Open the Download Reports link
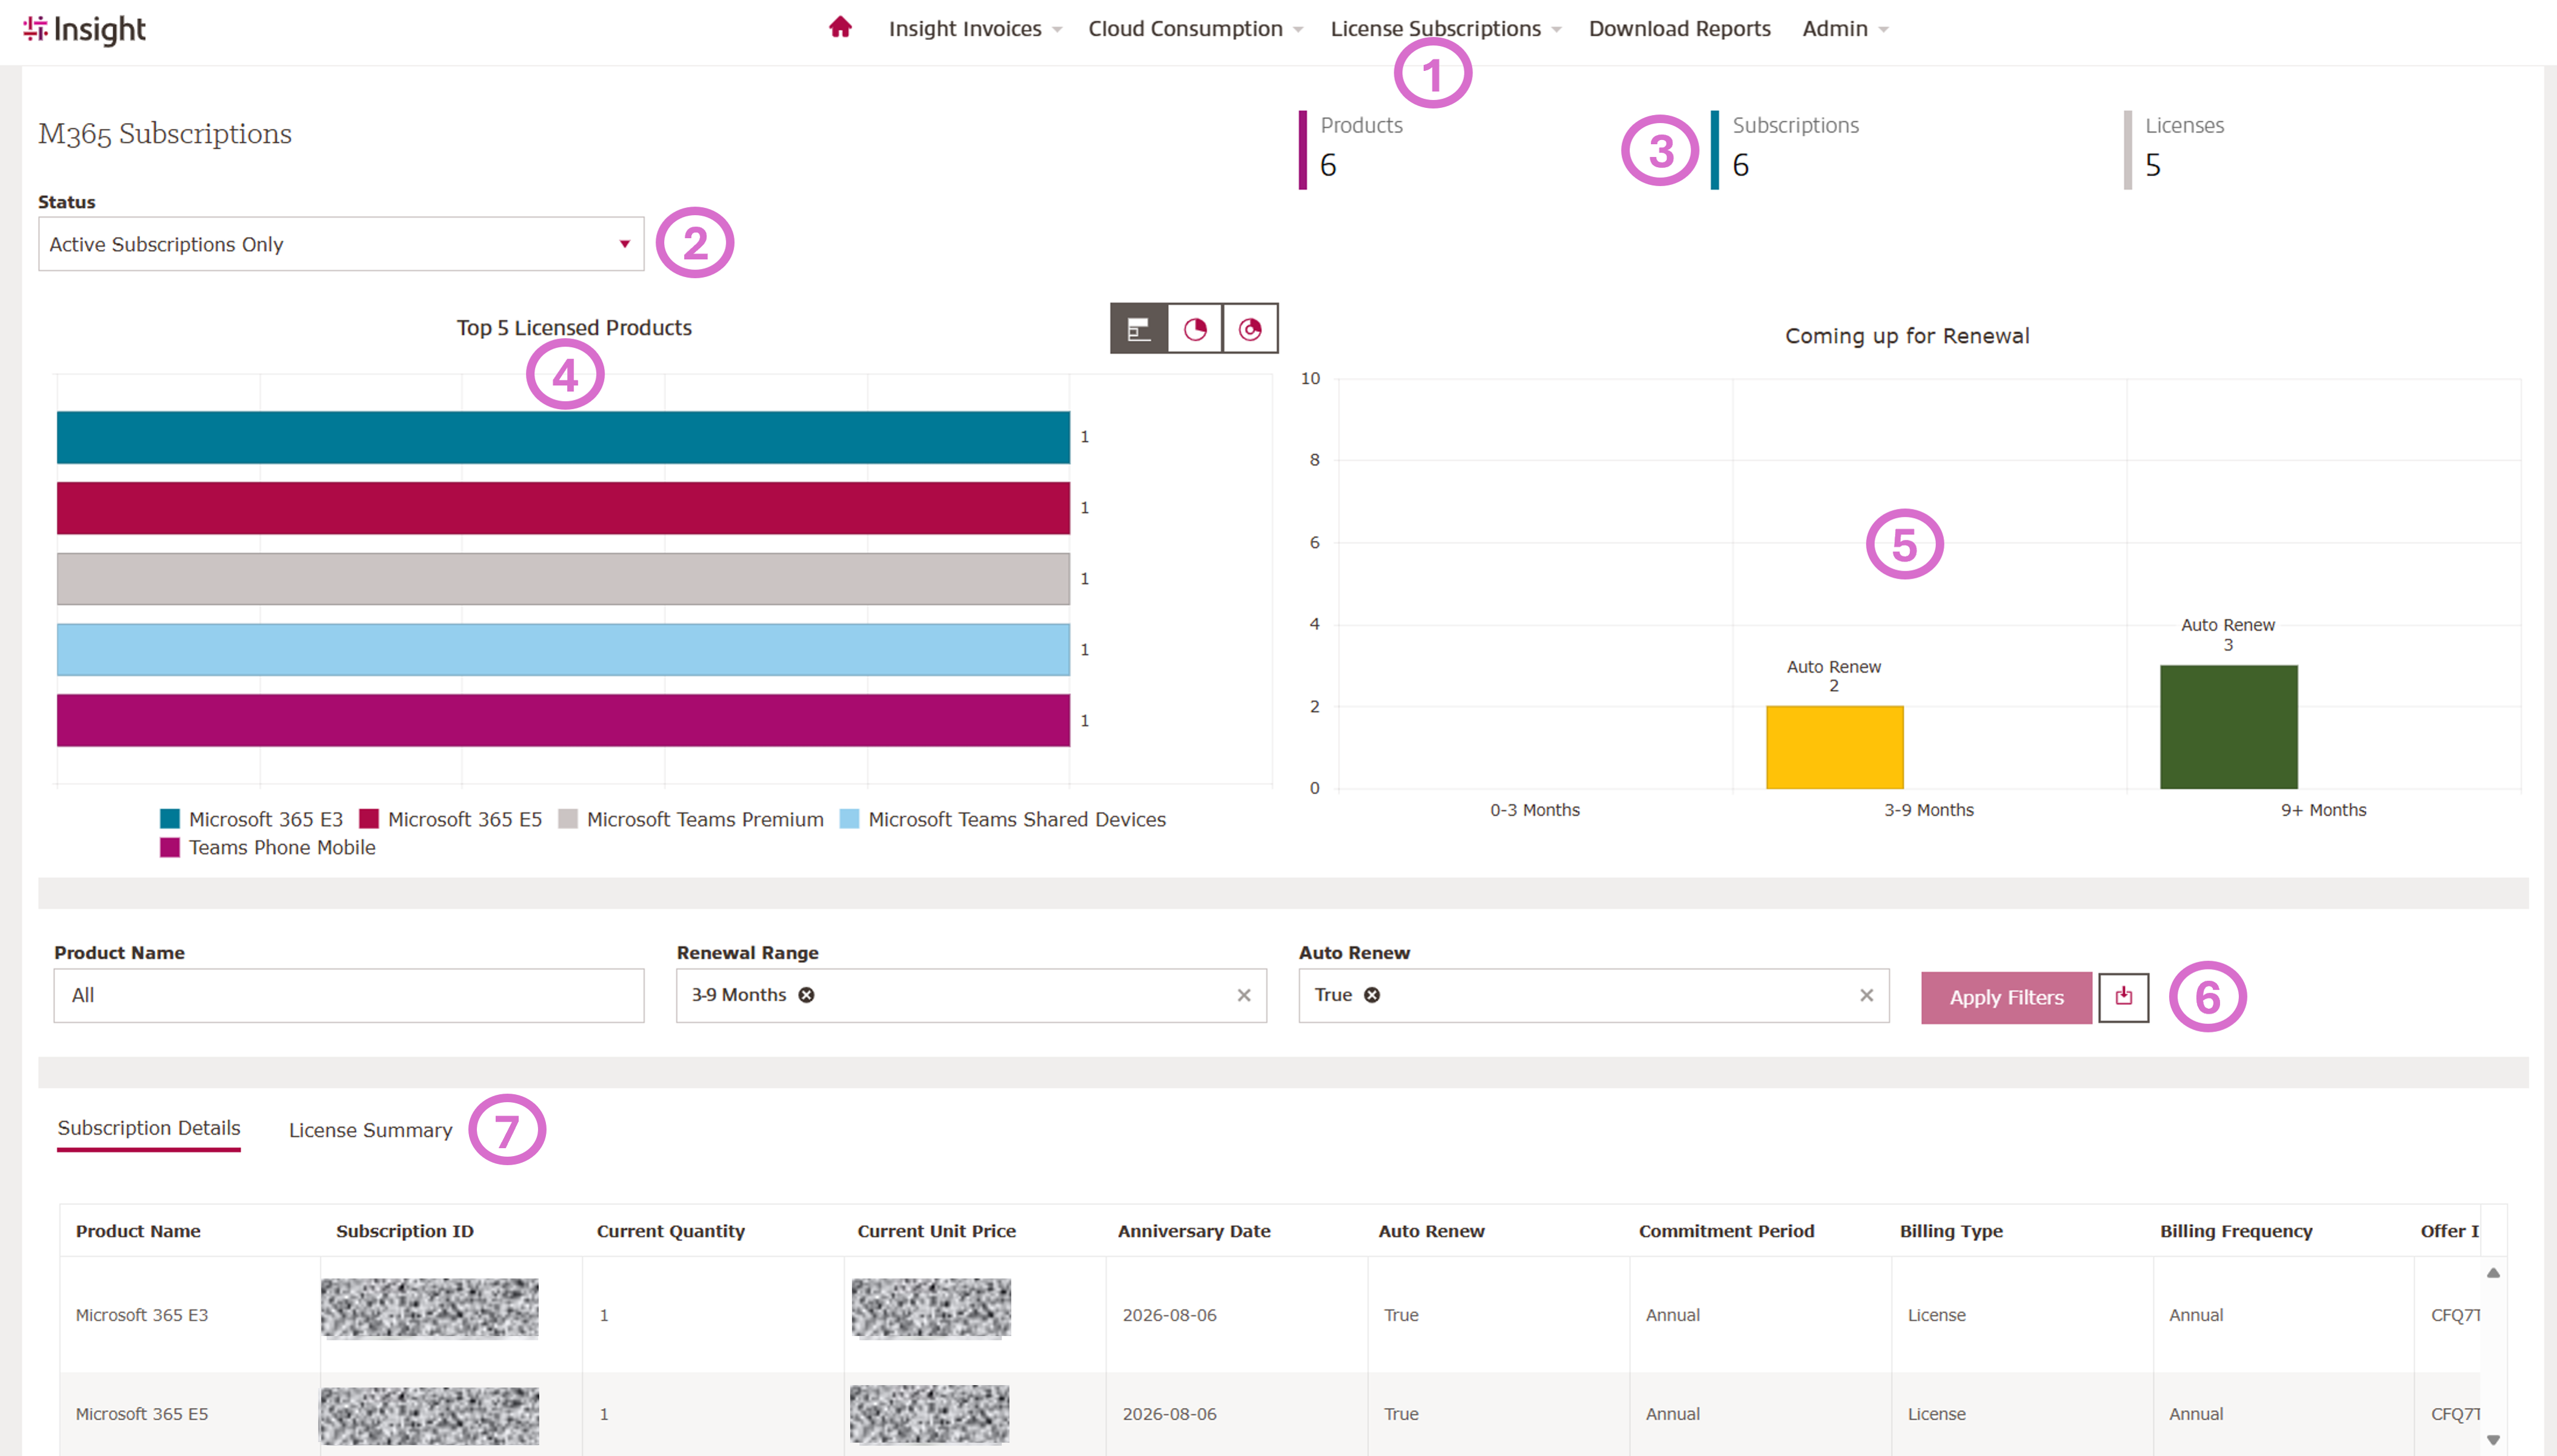2557x1456 pixels. (1679, 29)
